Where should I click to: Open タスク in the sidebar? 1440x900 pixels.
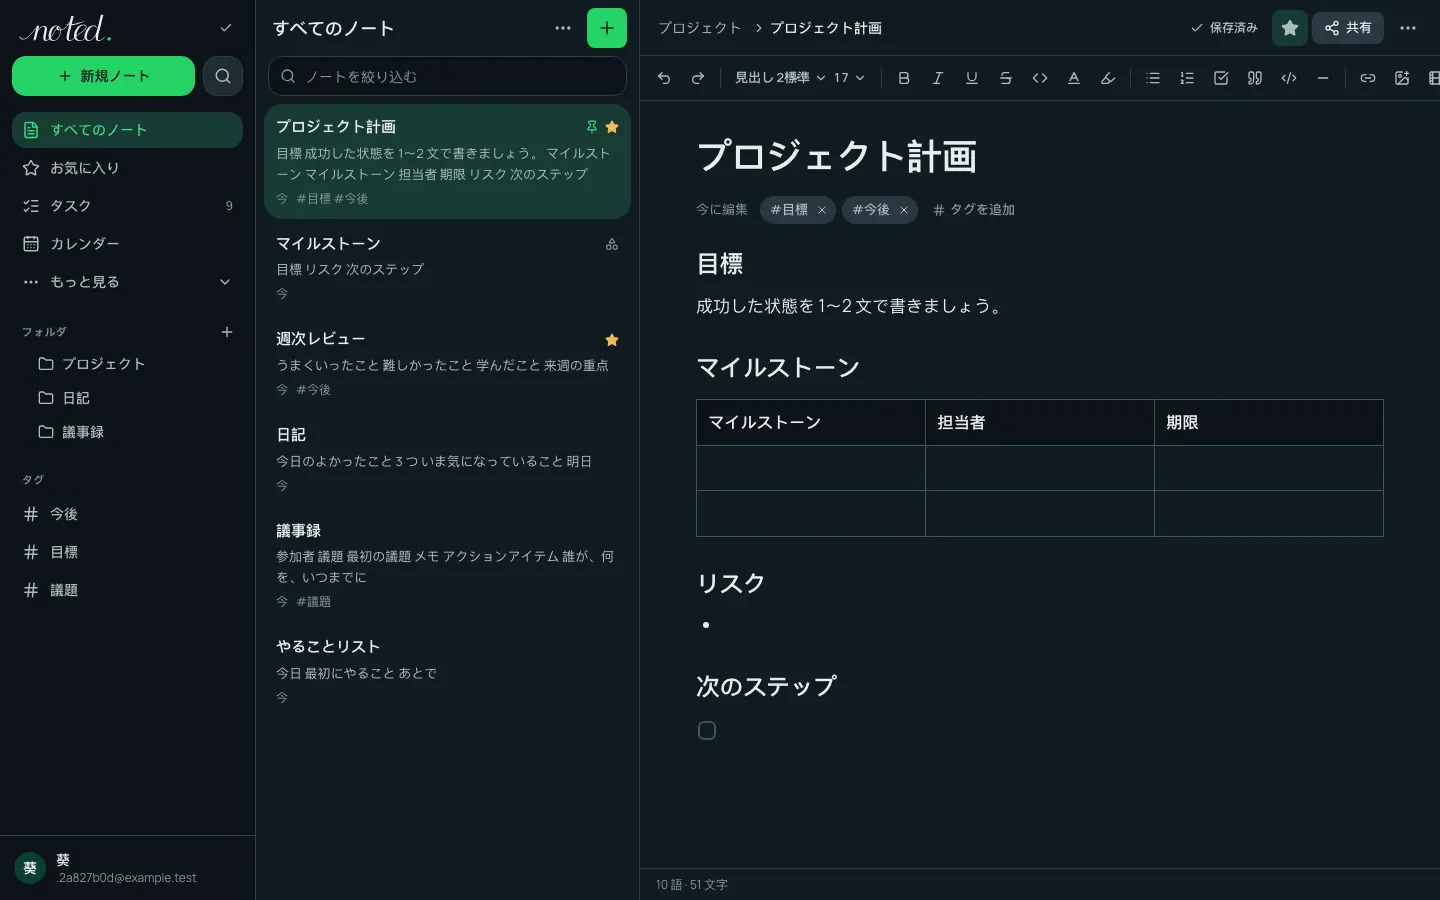coord(127,206)
